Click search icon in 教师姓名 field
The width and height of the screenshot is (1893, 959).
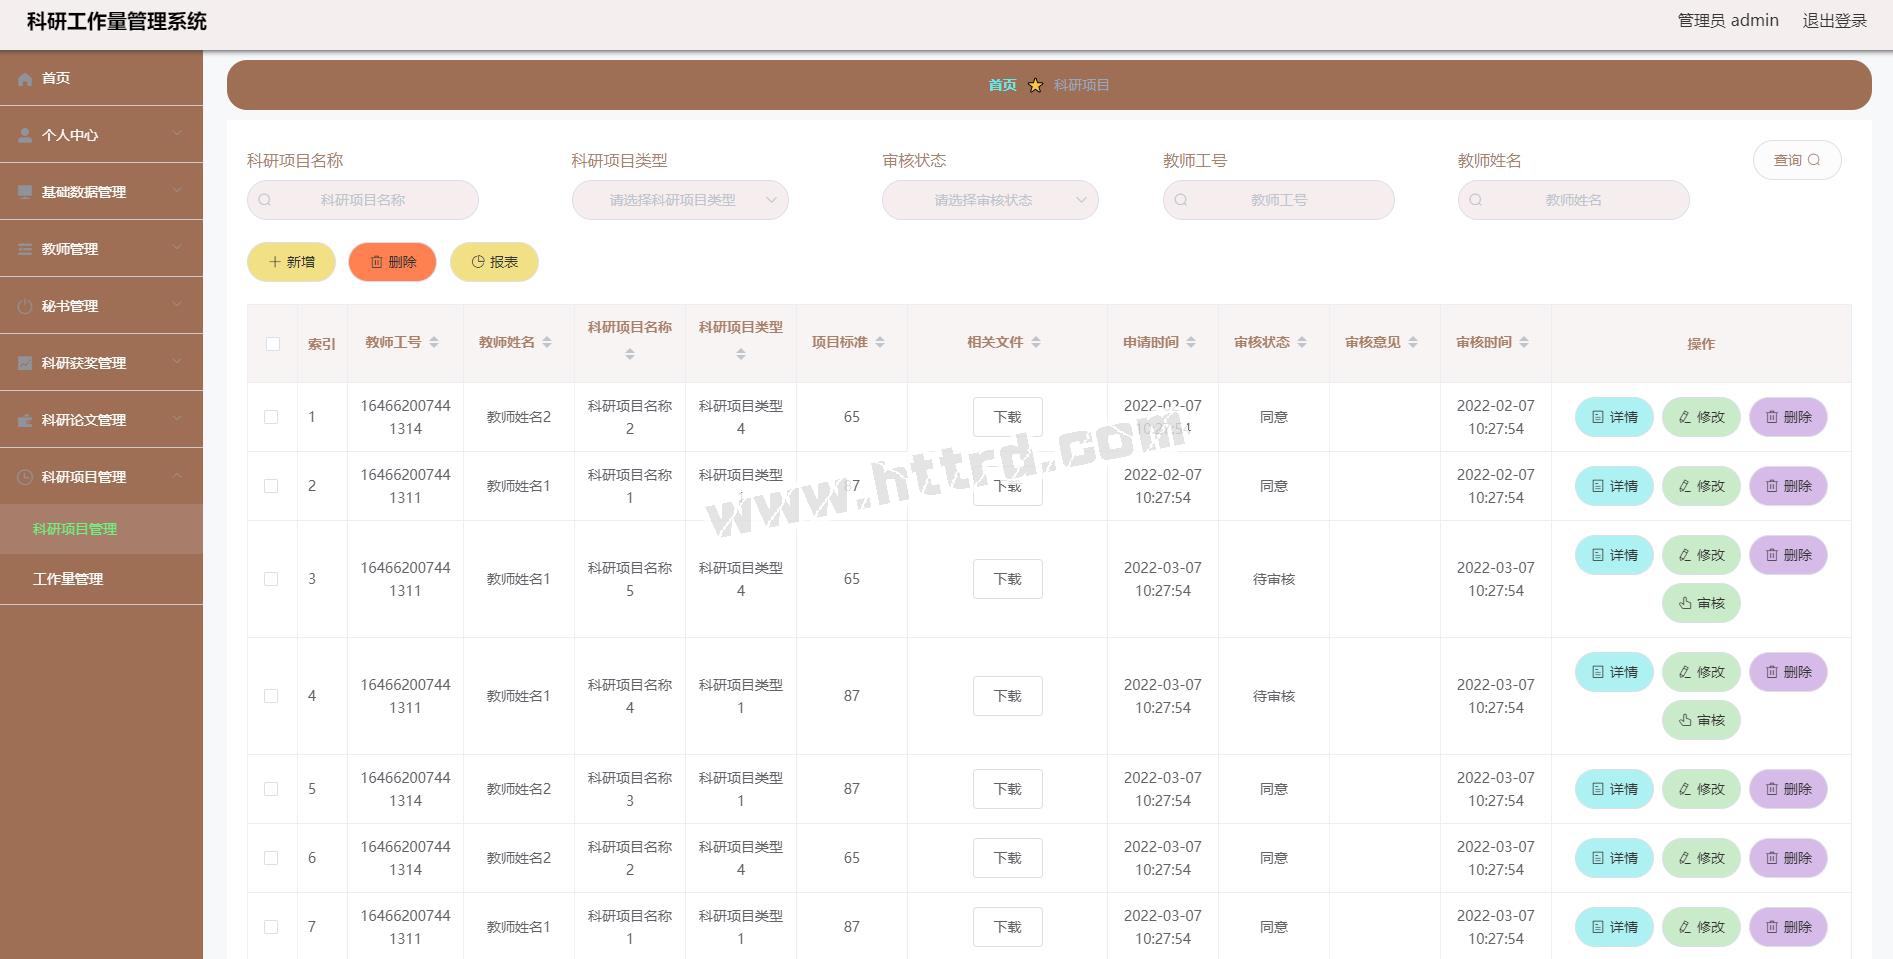point(1476,200)
